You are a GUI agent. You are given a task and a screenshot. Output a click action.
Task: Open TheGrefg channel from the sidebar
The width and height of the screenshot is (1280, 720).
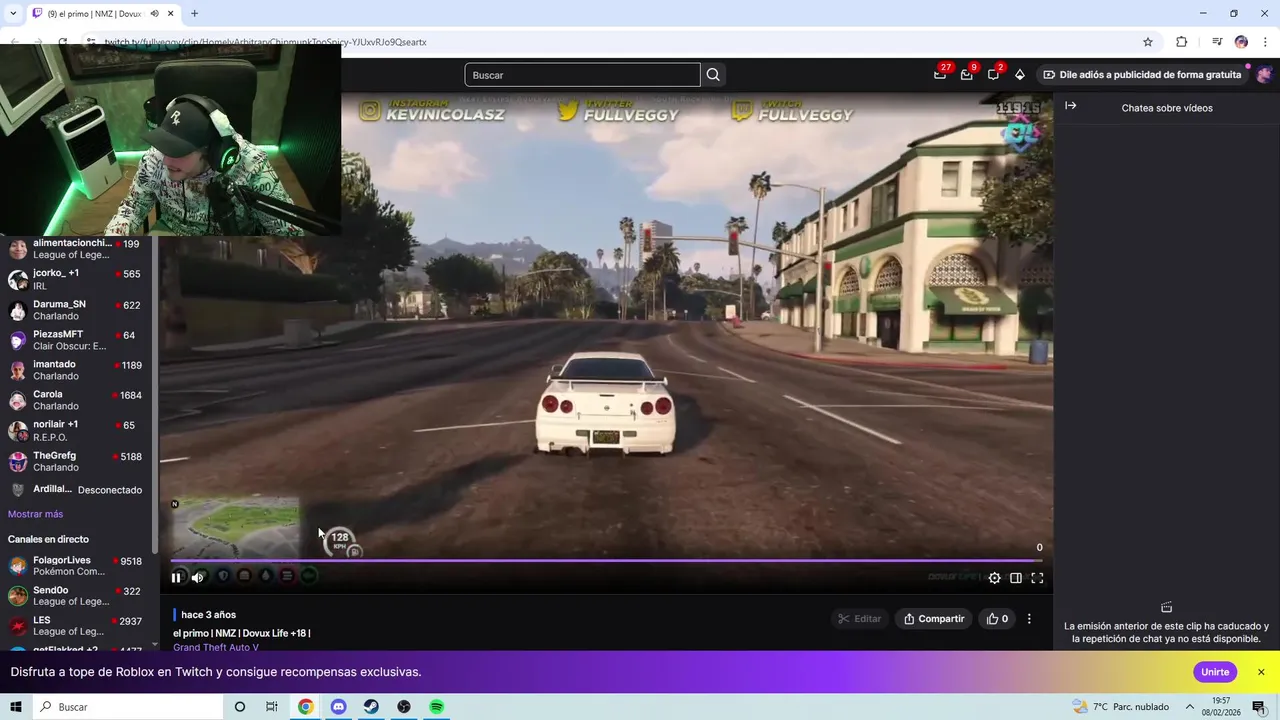click(x=76, y=461)
